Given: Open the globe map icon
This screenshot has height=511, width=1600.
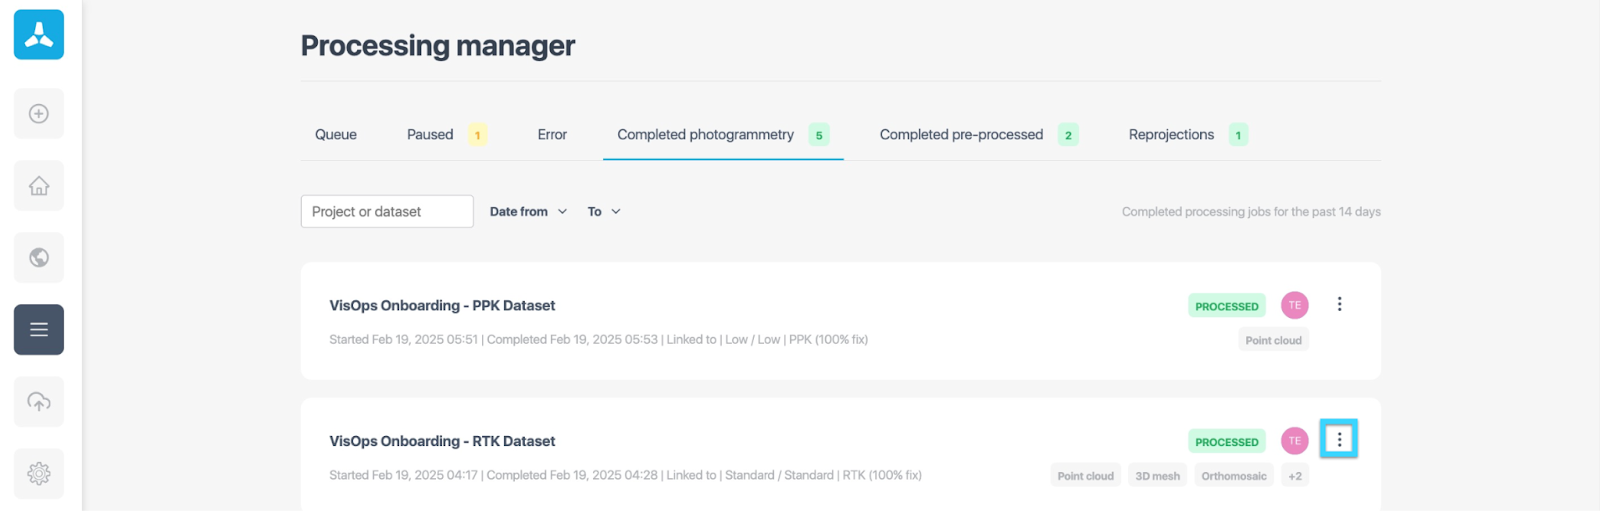Looking at the screenshot, I should [x=39, y=258].
